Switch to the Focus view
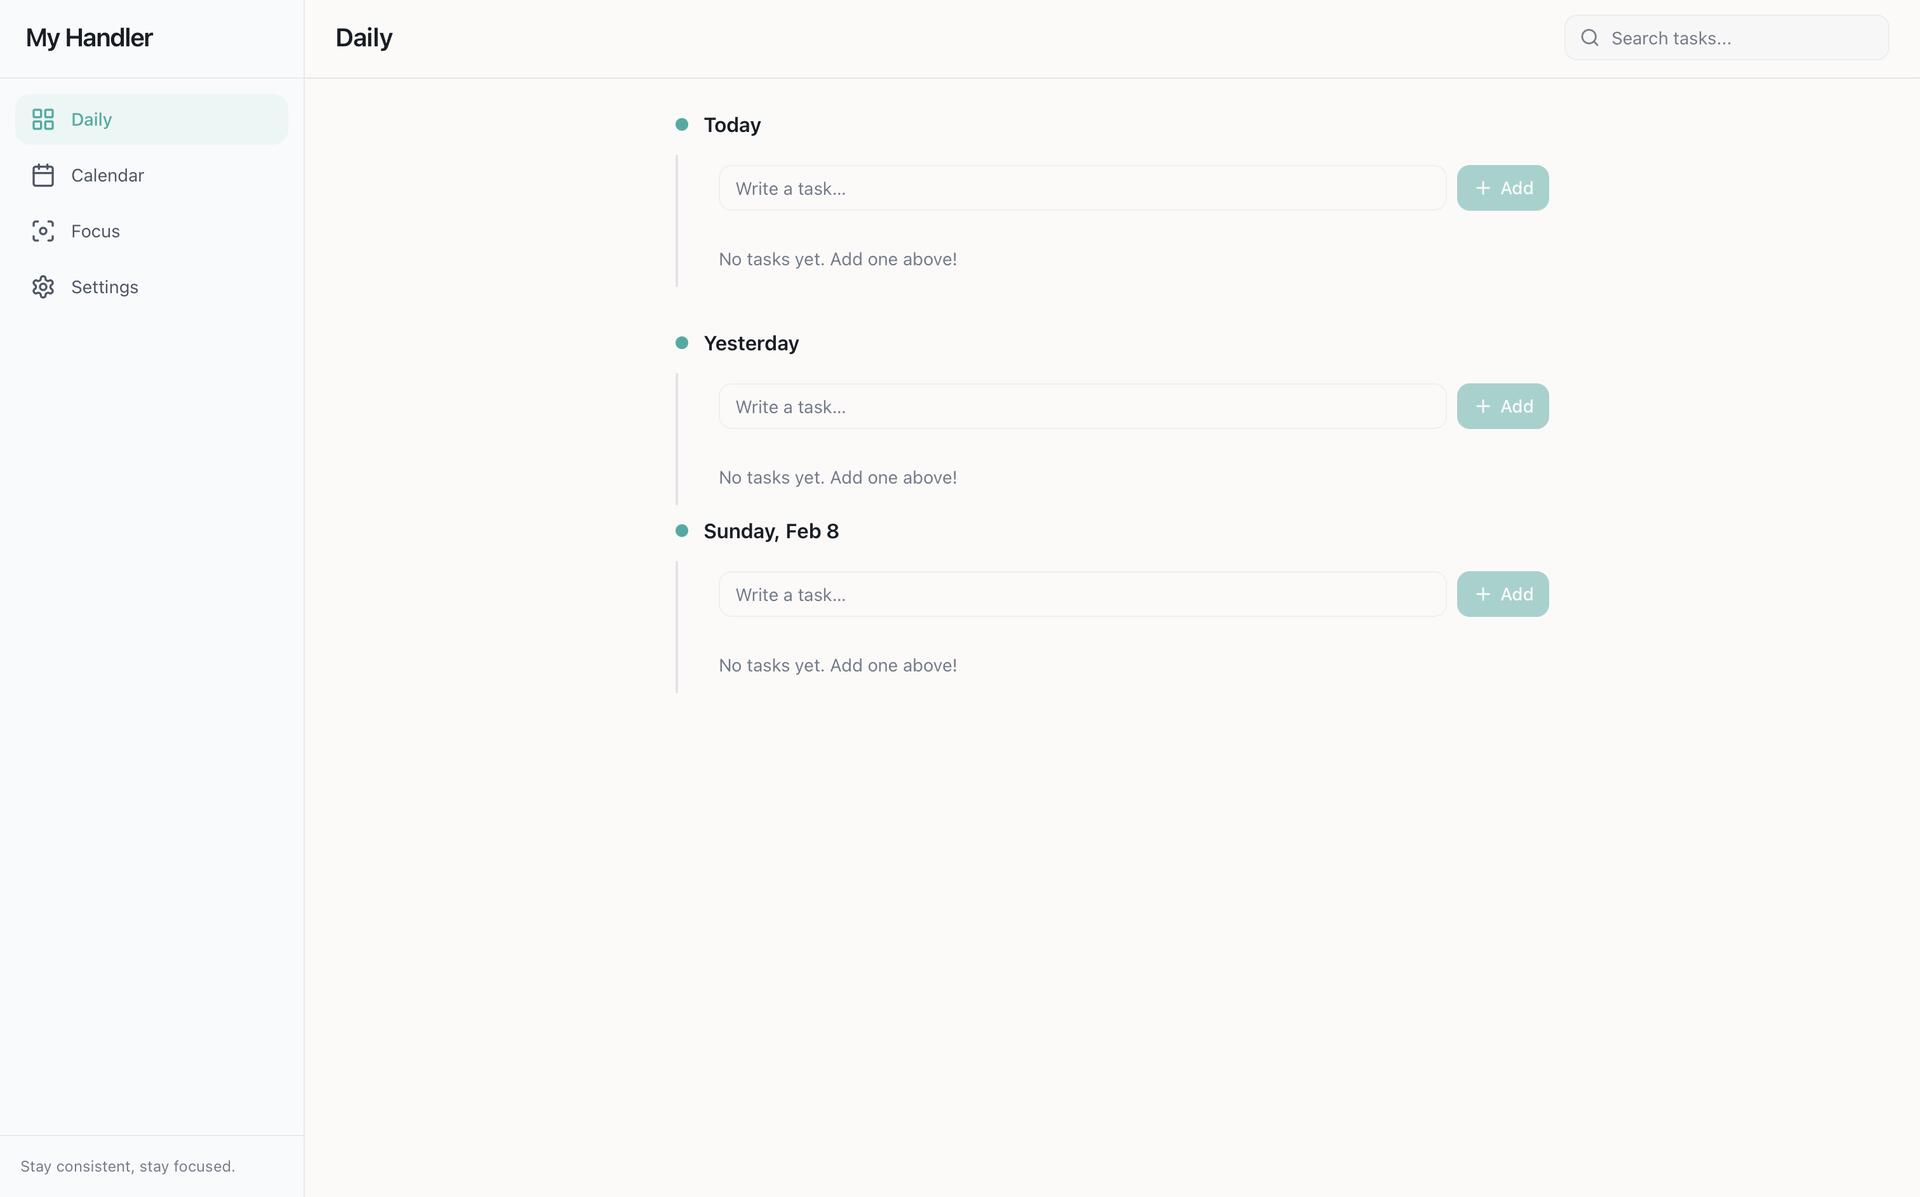1920x1197 pixels. (x=96, y=231)
